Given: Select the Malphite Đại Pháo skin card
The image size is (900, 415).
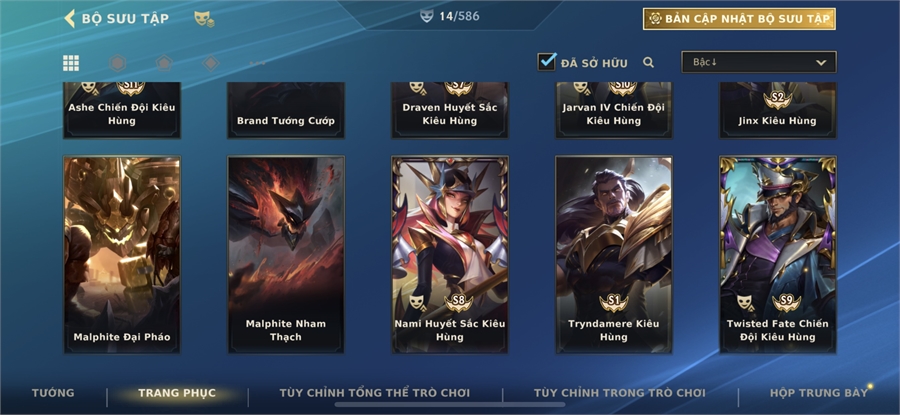Looking at the screenshot, I should click(122, 255).
